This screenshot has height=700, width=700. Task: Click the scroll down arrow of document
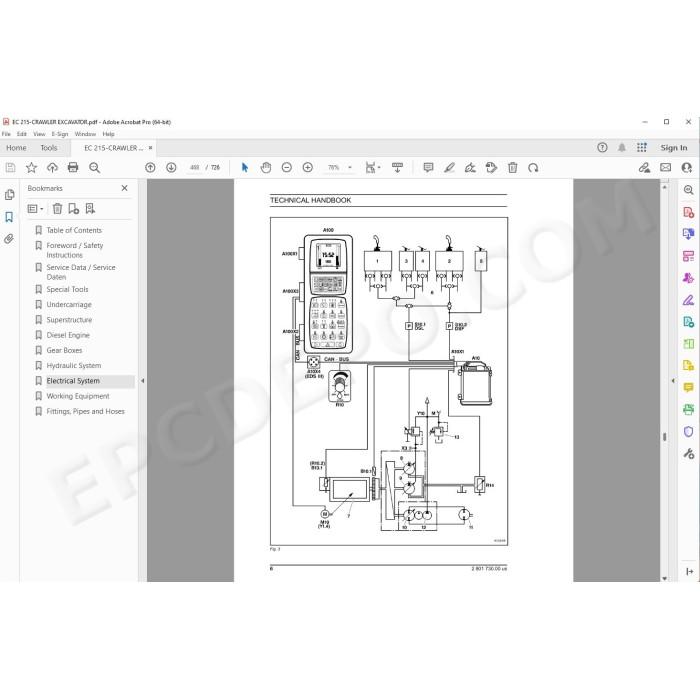click(665, 578)
